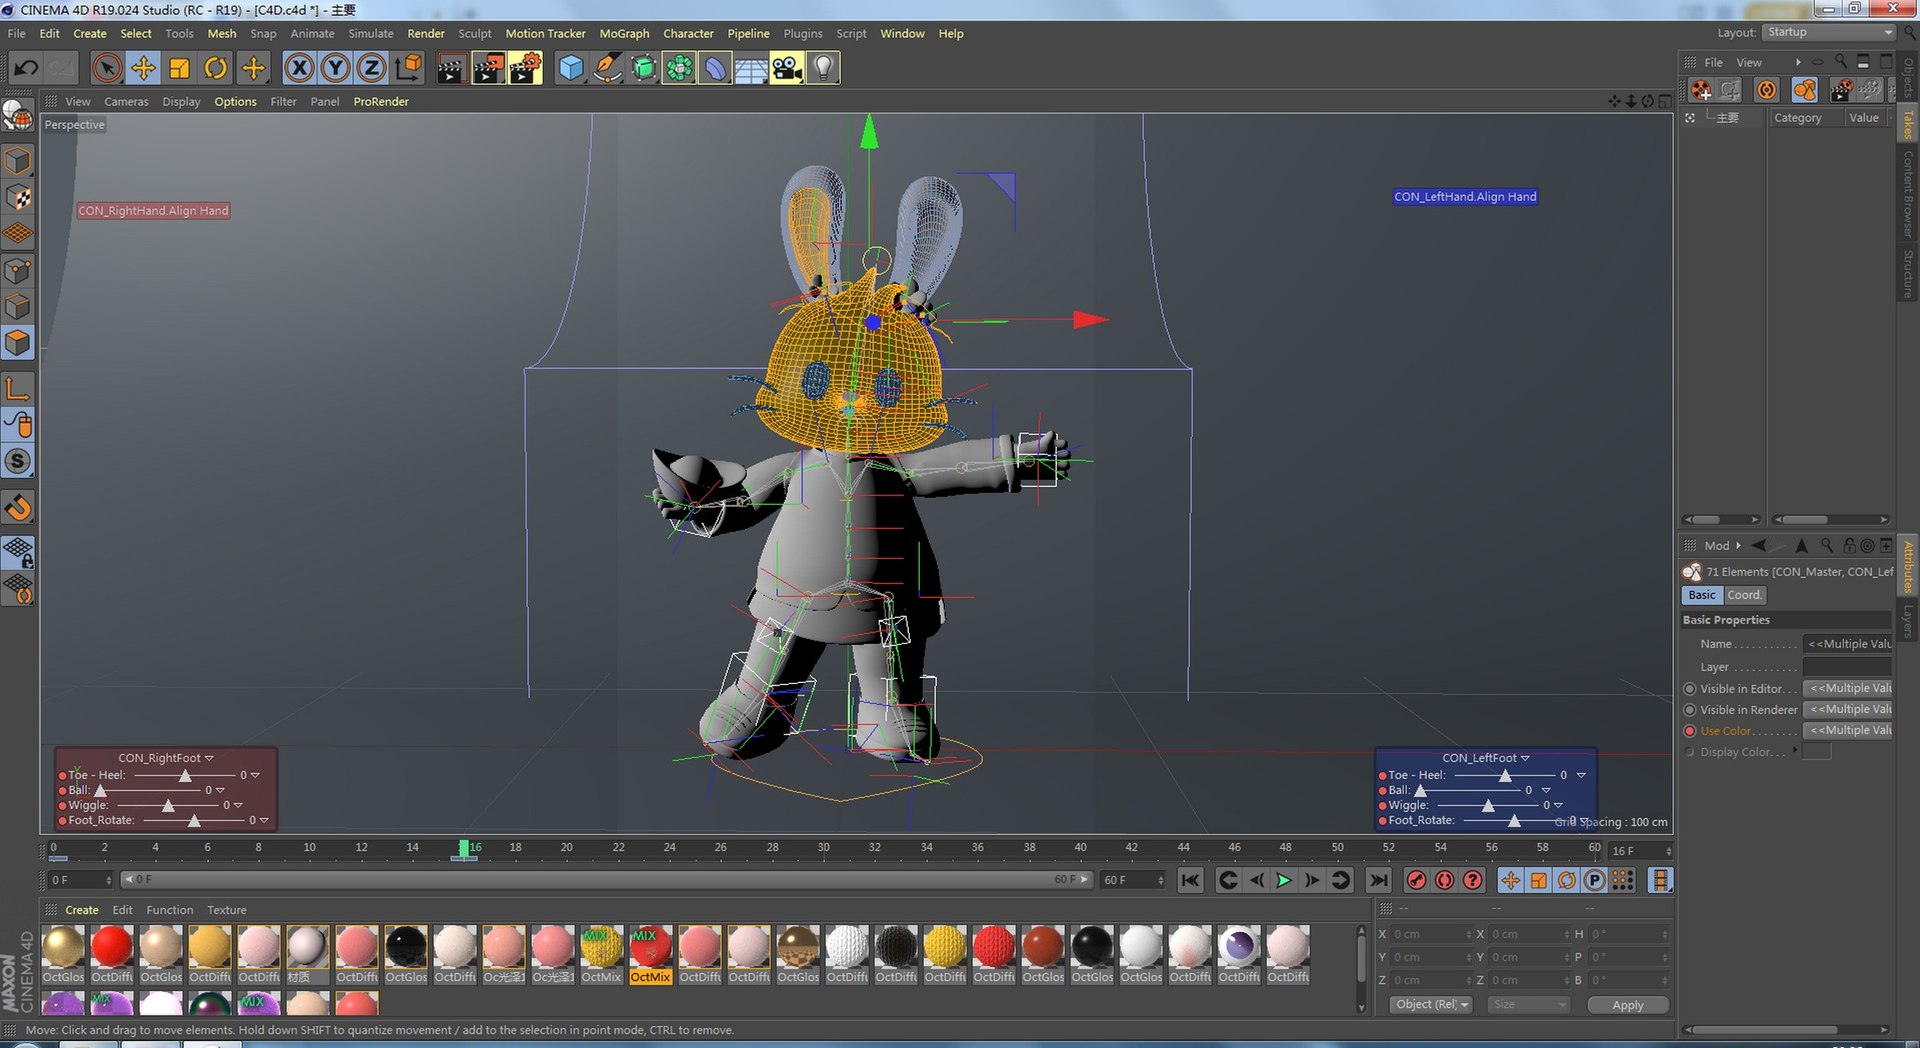The image size is (1920, 1048).
Task: Go to end of animation
Action: (1379, 880)
